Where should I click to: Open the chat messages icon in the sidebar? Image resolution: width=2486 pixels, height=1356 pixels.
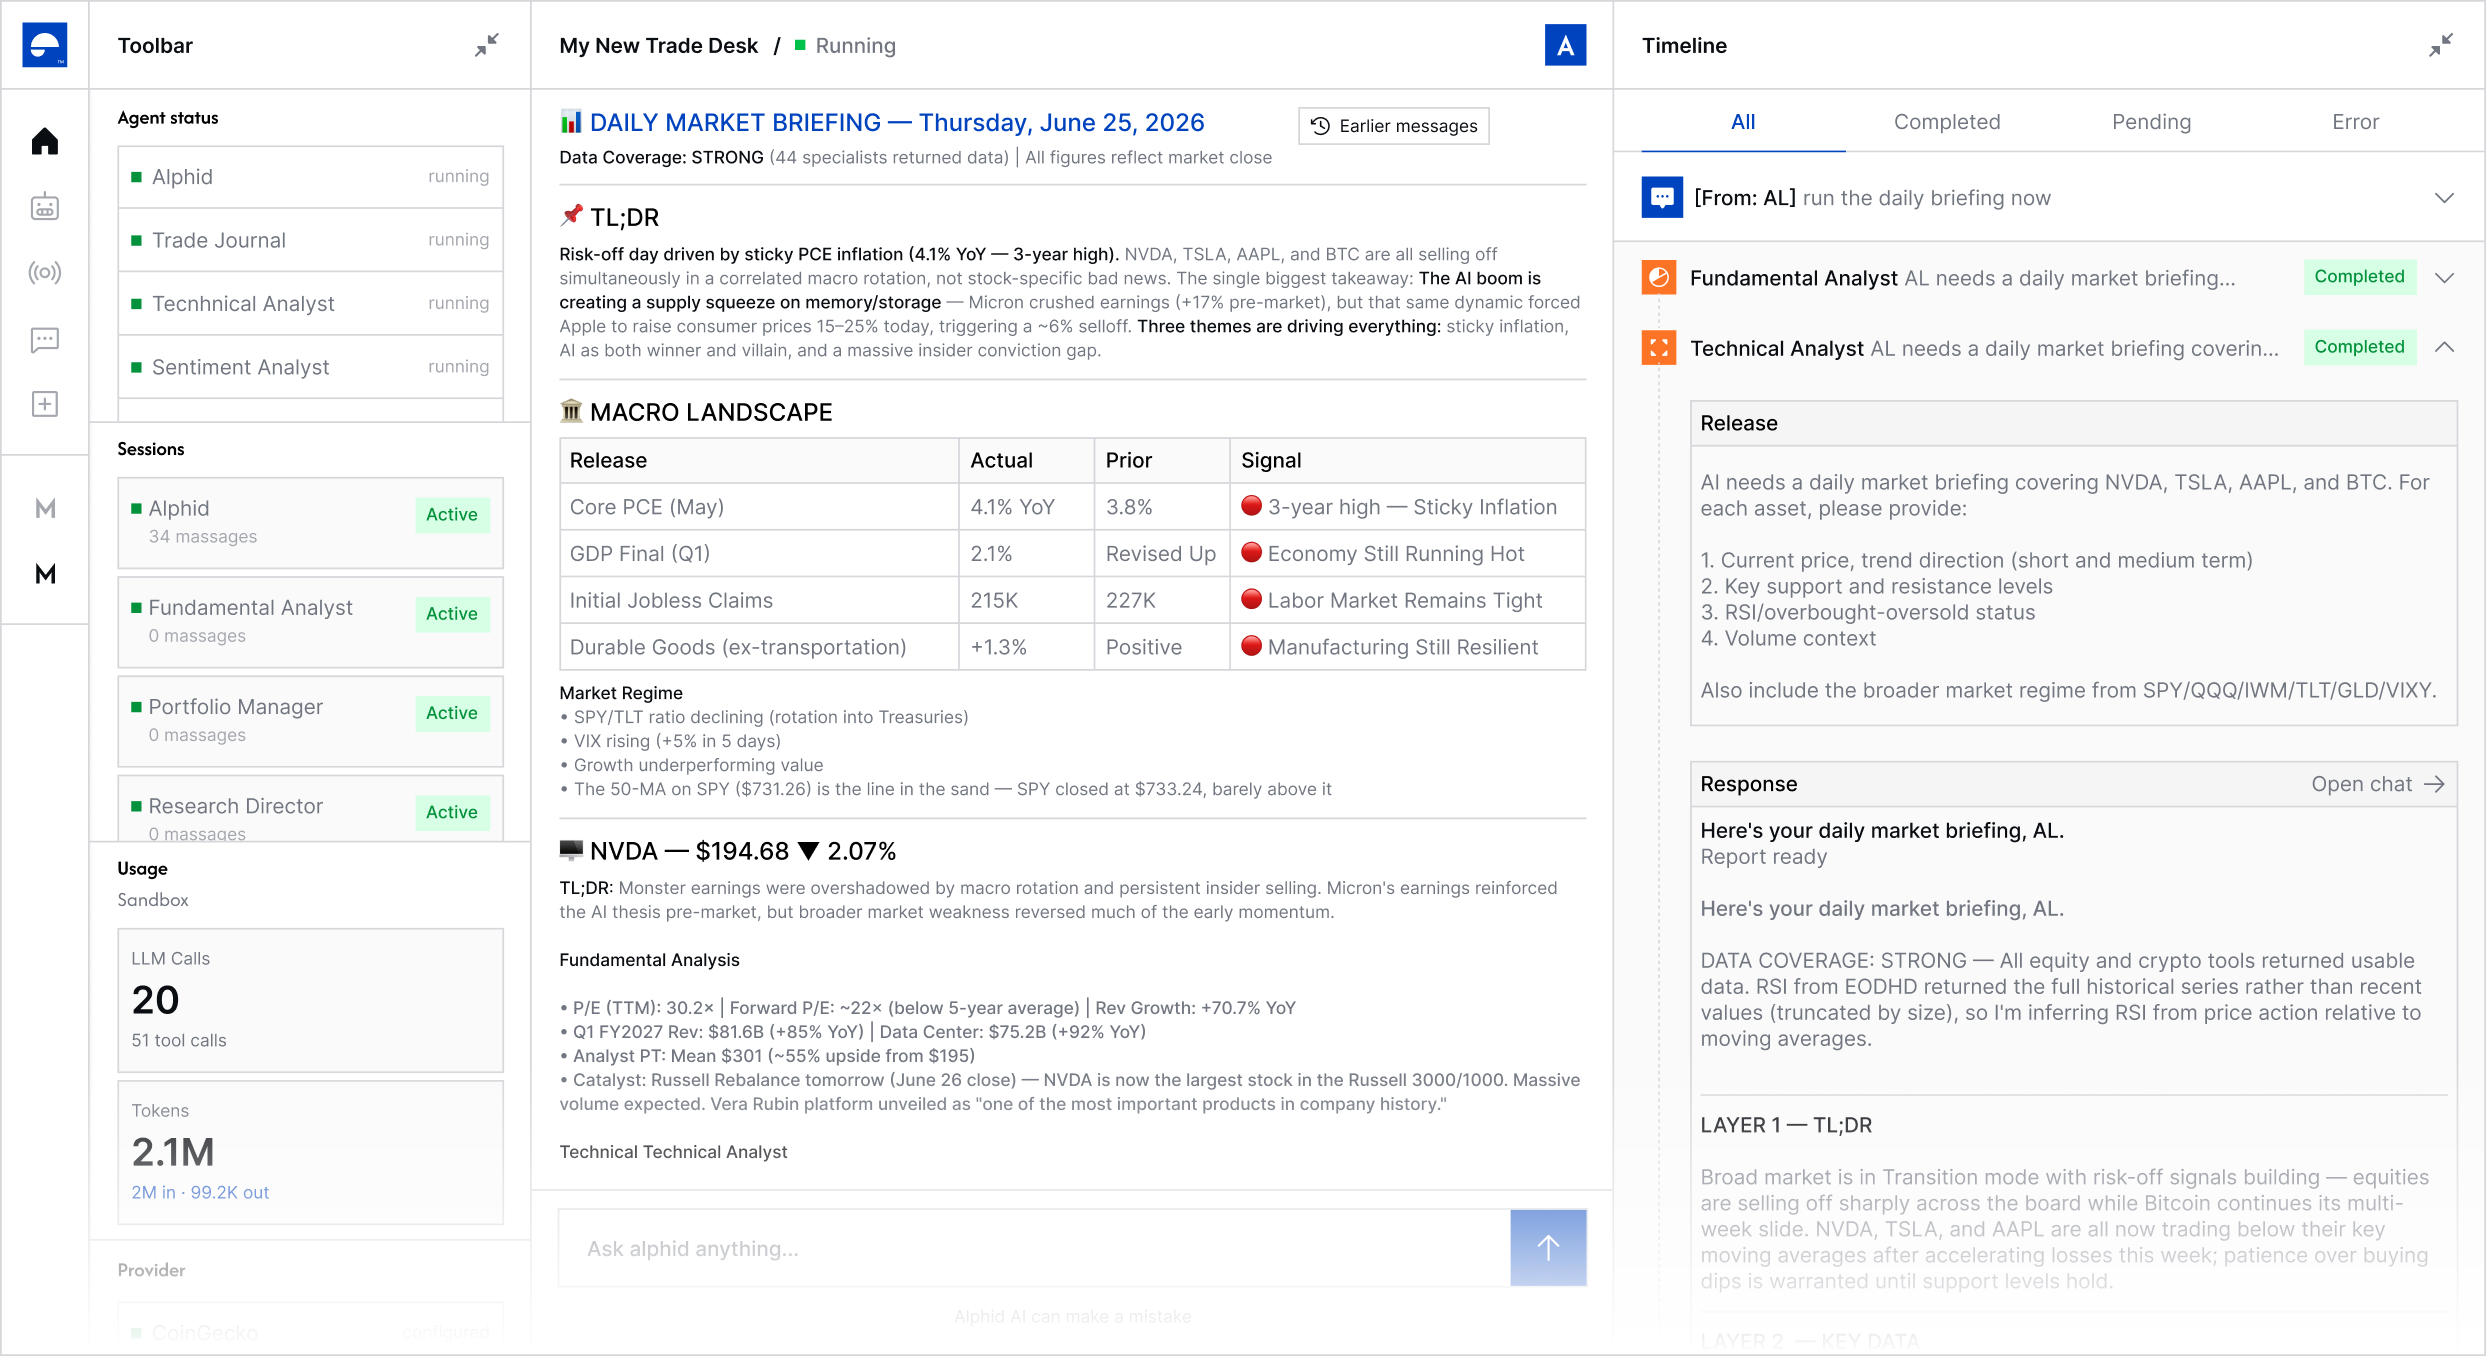pyautogui.click(x=45, y=340)
